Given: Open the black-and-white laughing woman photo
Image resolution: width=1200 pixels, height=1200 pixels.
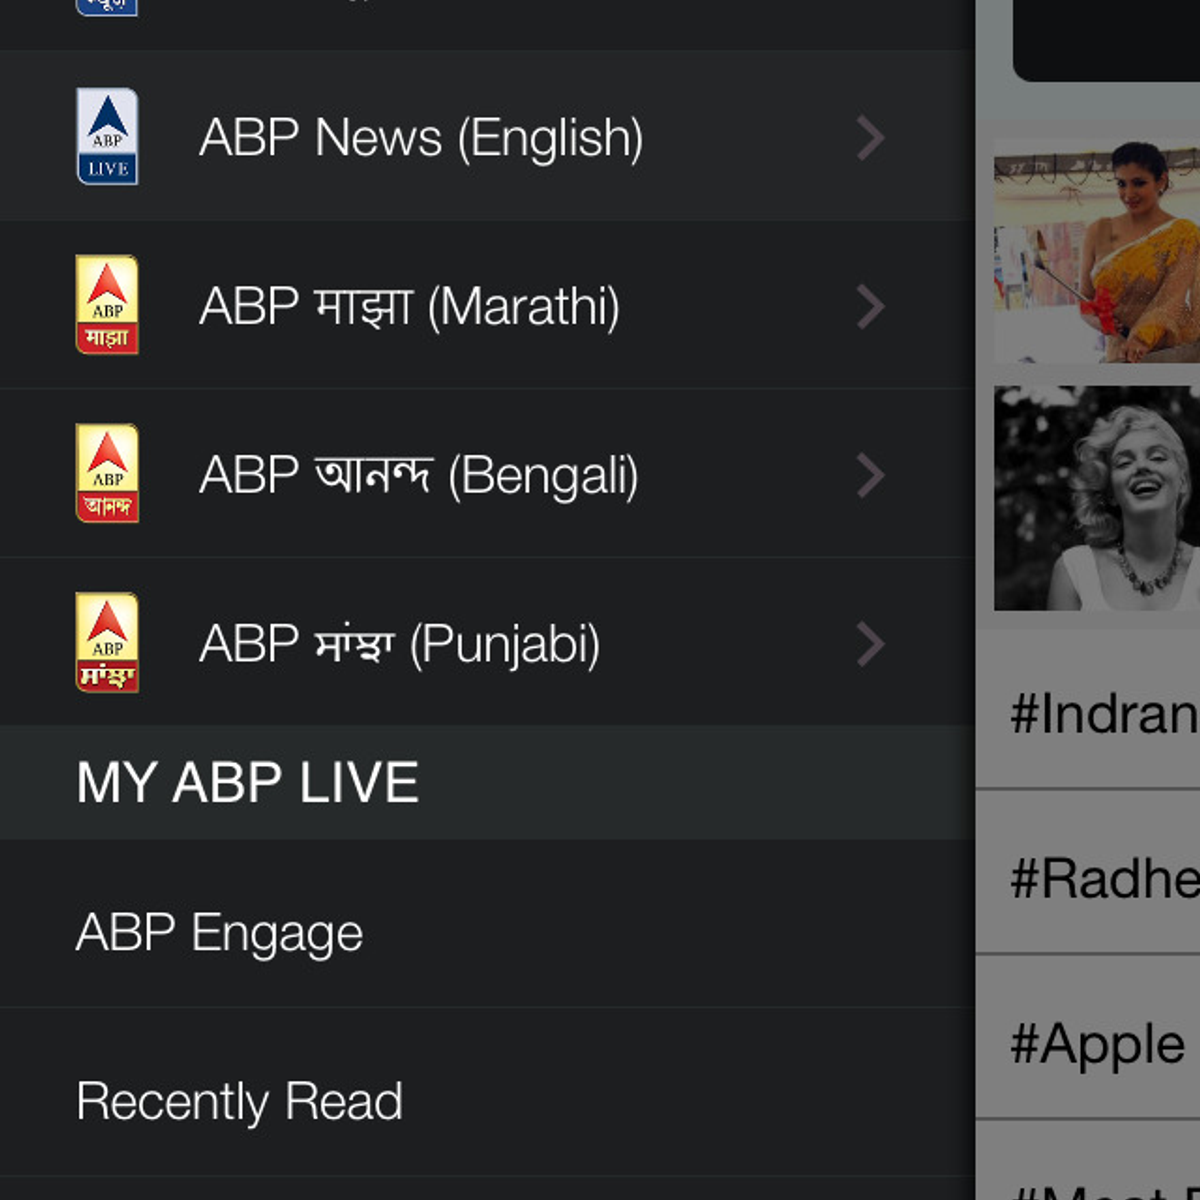Looking at the screenshot, I should pos(1097,498).
